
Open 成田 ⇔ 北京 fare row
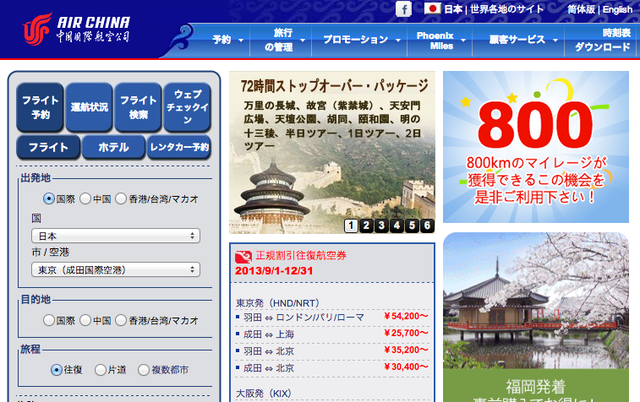tap(268, 368)
